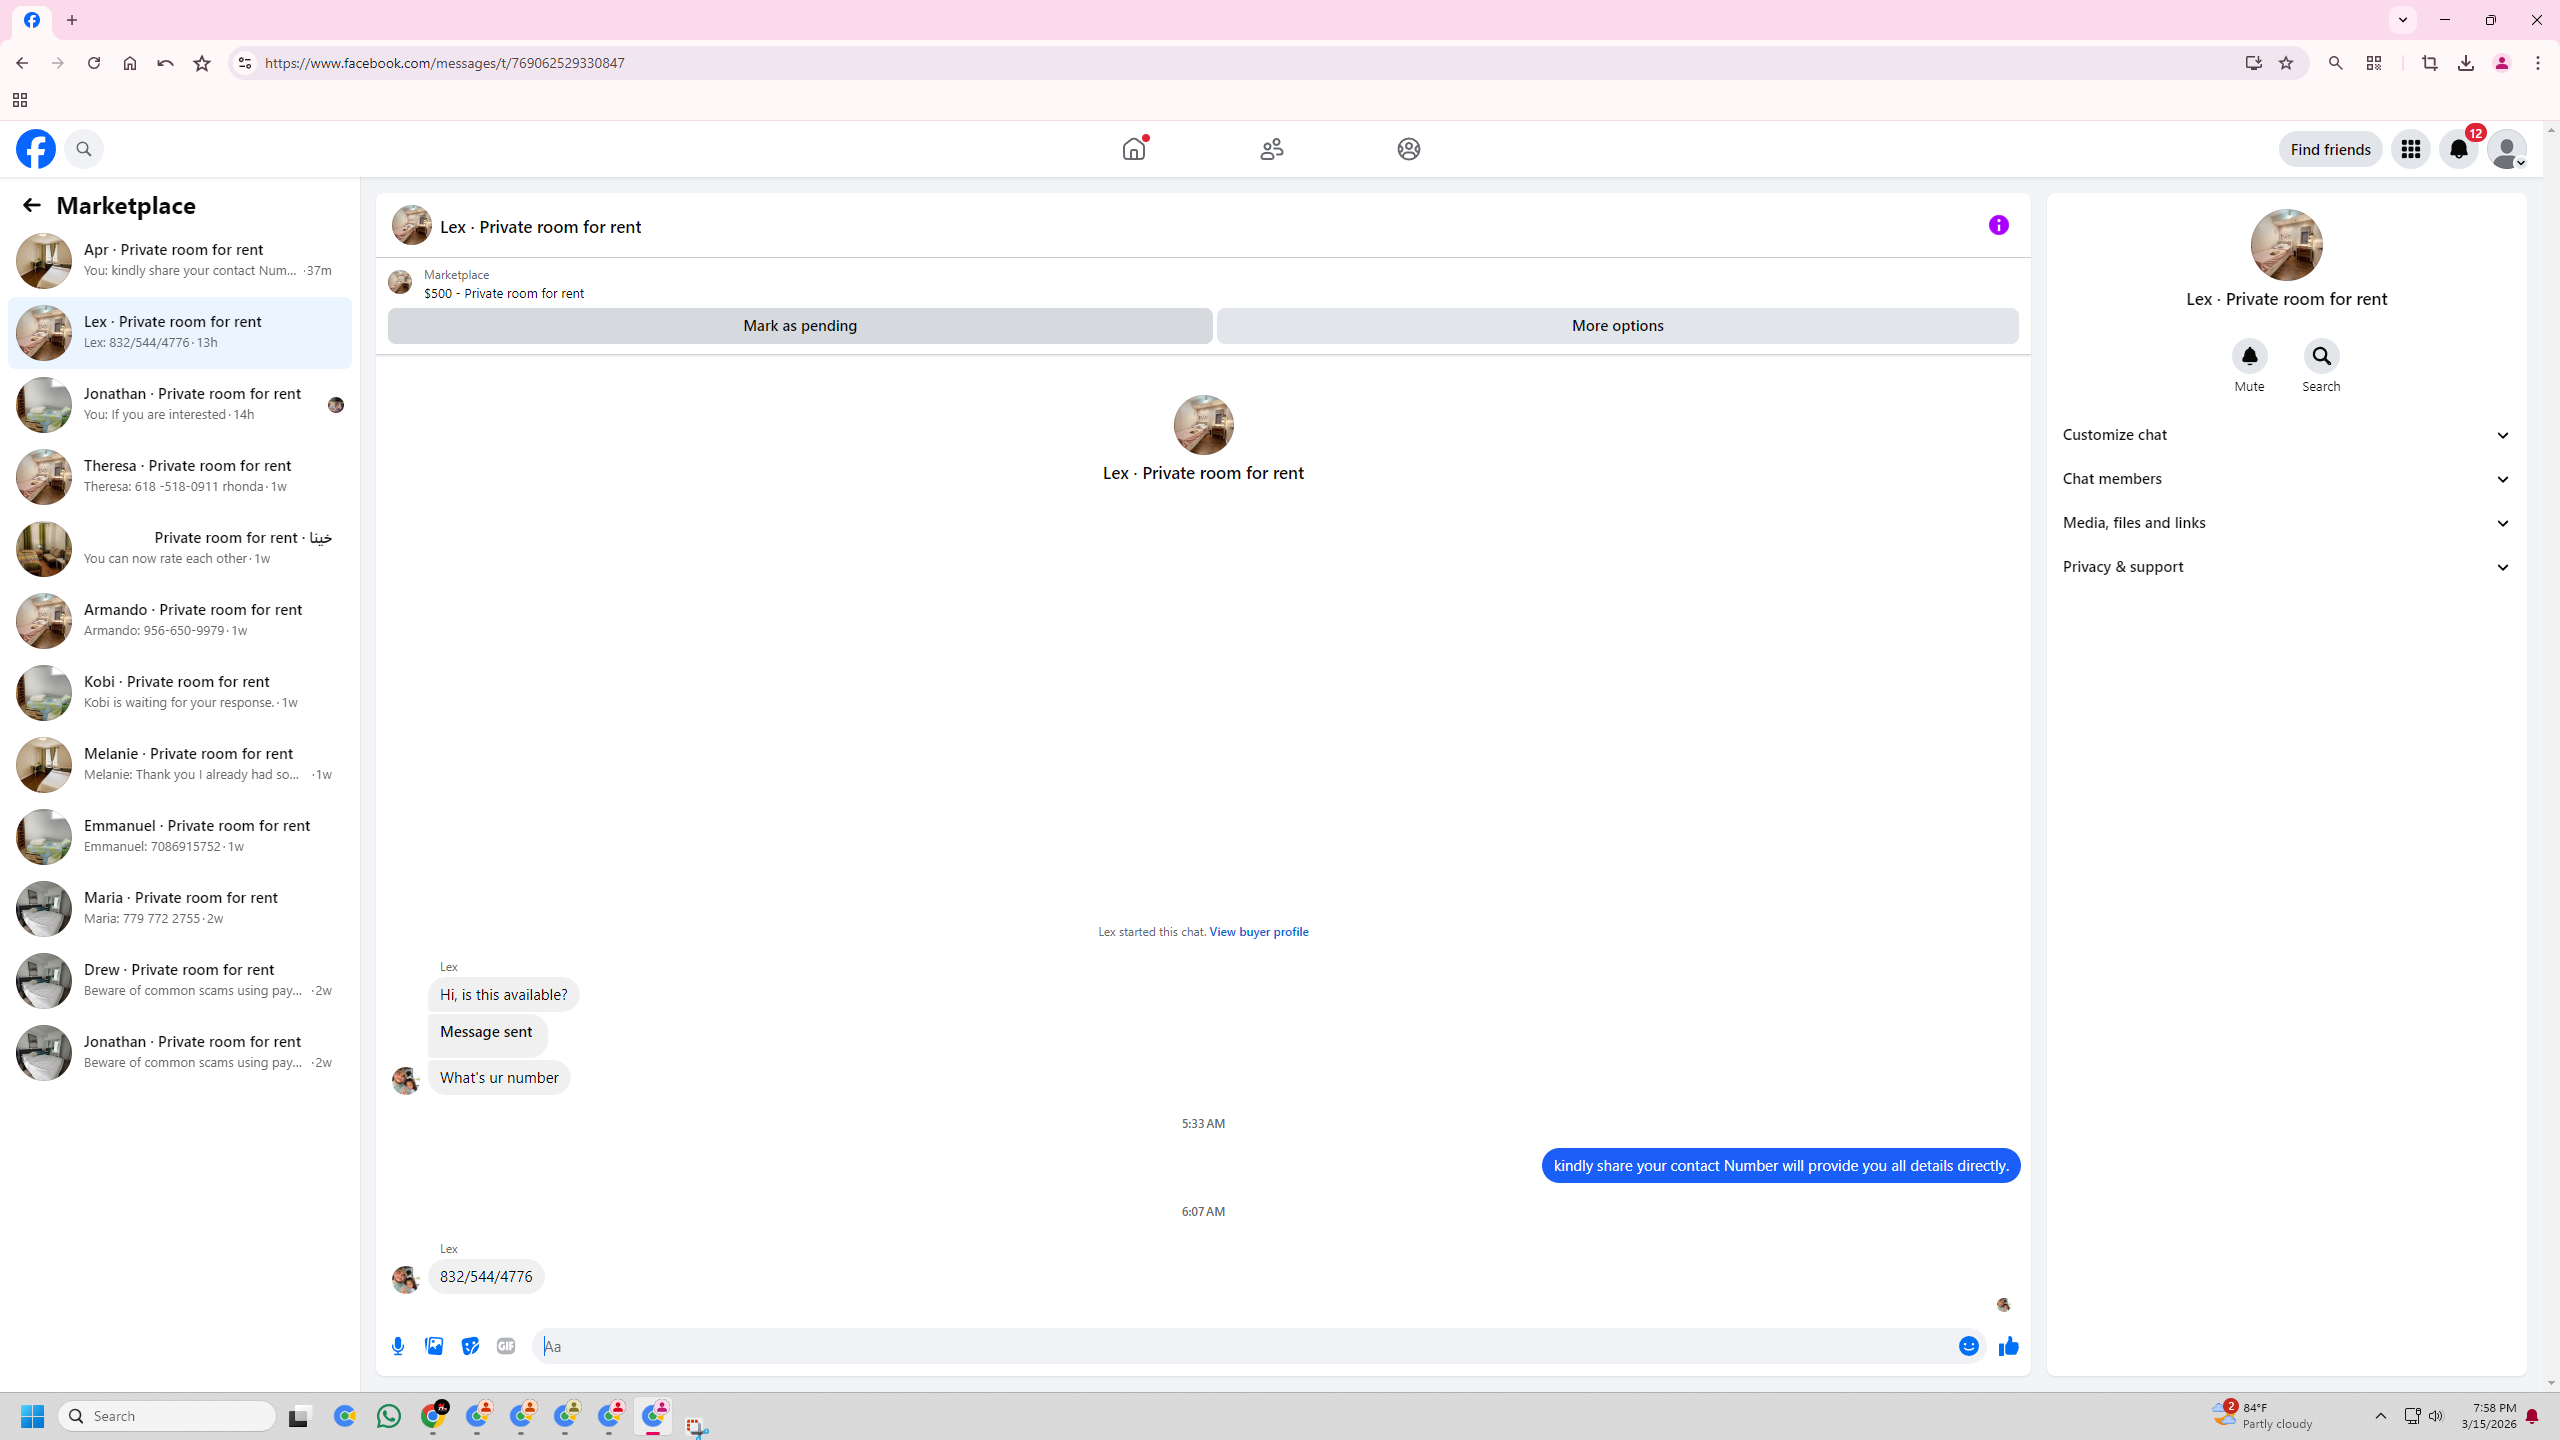Click the Mark as pending button
Screen dimensions: 2560x1440
800,326
